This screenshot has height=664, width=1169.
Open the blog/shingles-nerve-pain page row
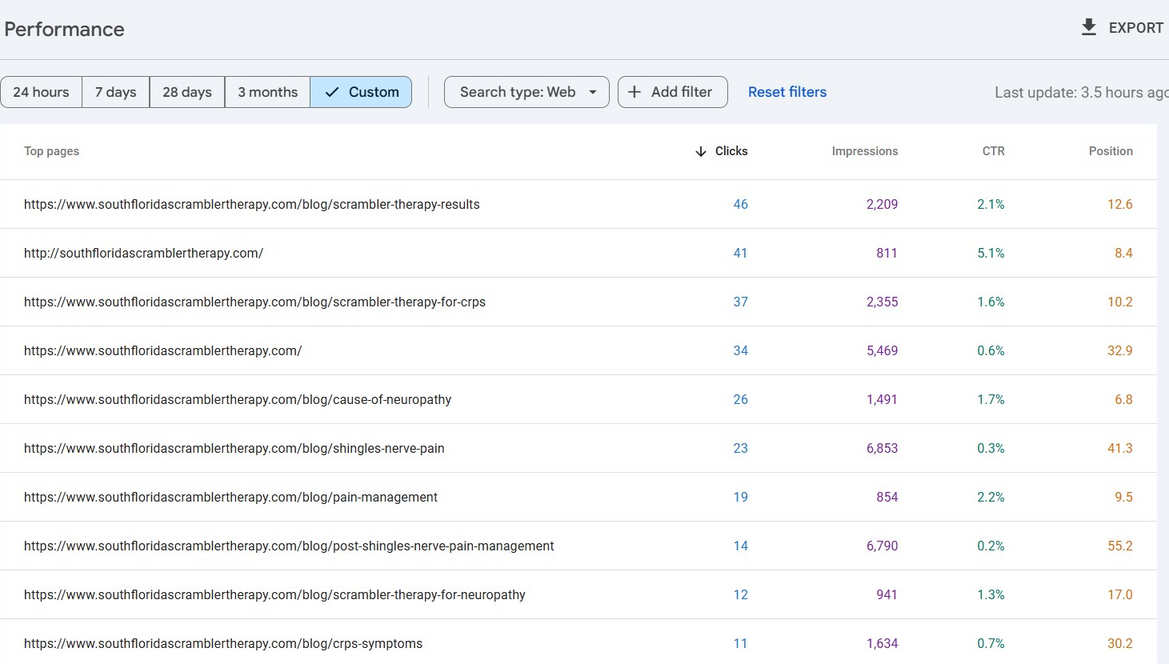[579, 448]
